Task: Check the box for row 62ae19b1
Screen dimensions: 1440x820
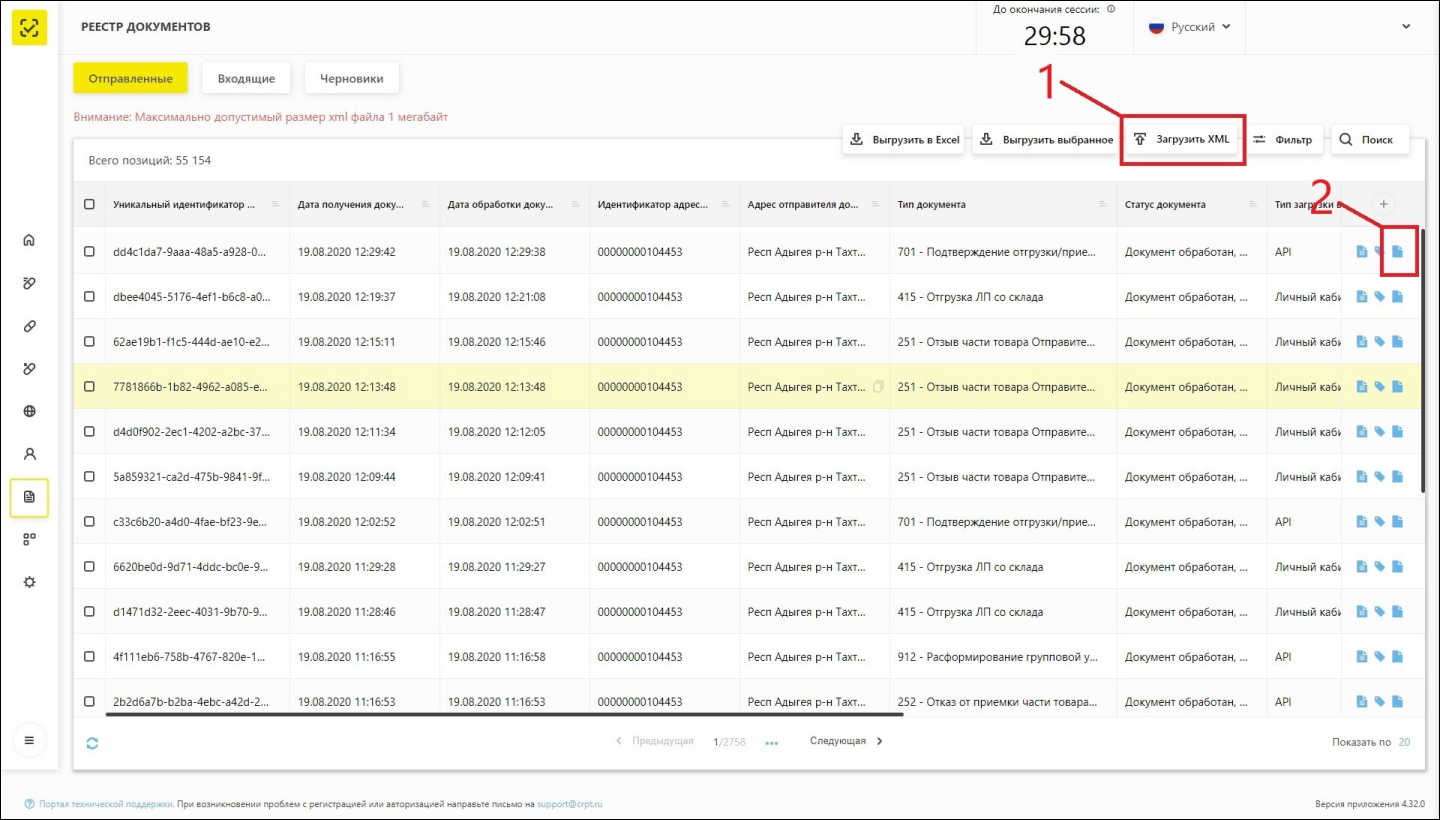Action: pos(89,341)
